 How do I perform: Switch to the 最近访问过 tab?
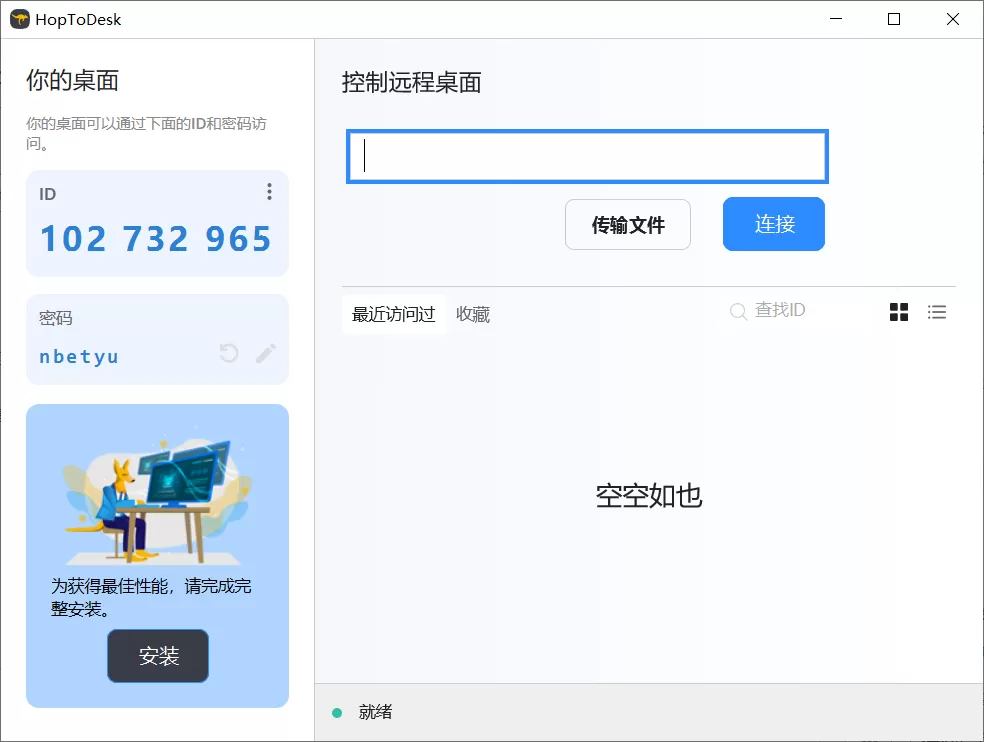click(x=392, y=313)
